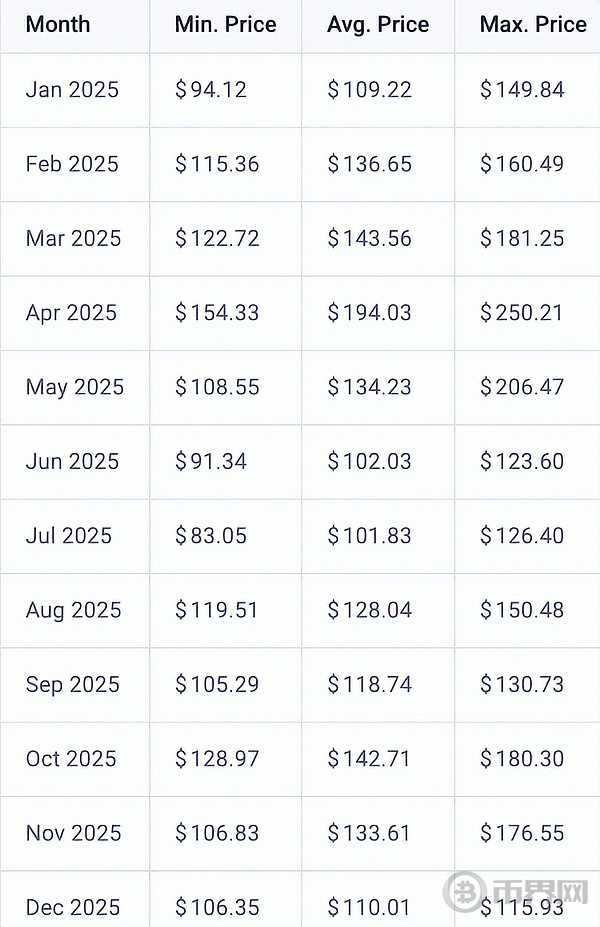600x927 pixels.
Task: Click the Month column header
Action: point(58,25)
